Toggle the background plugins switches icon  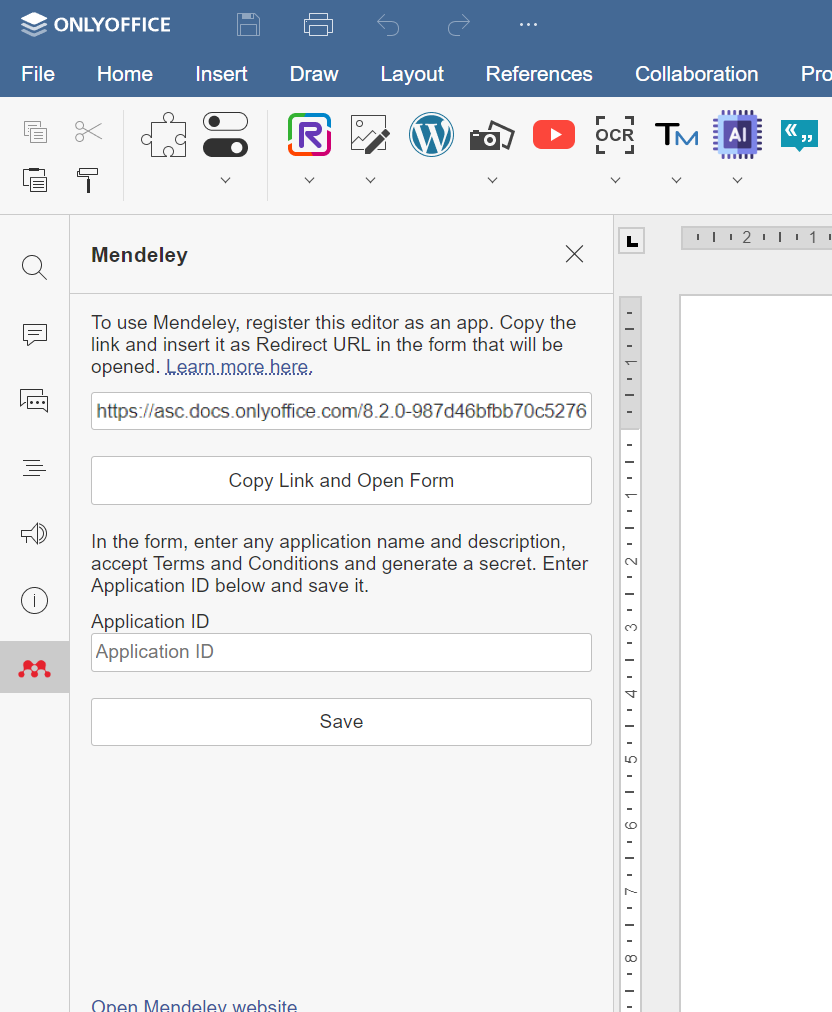(225, 135)
